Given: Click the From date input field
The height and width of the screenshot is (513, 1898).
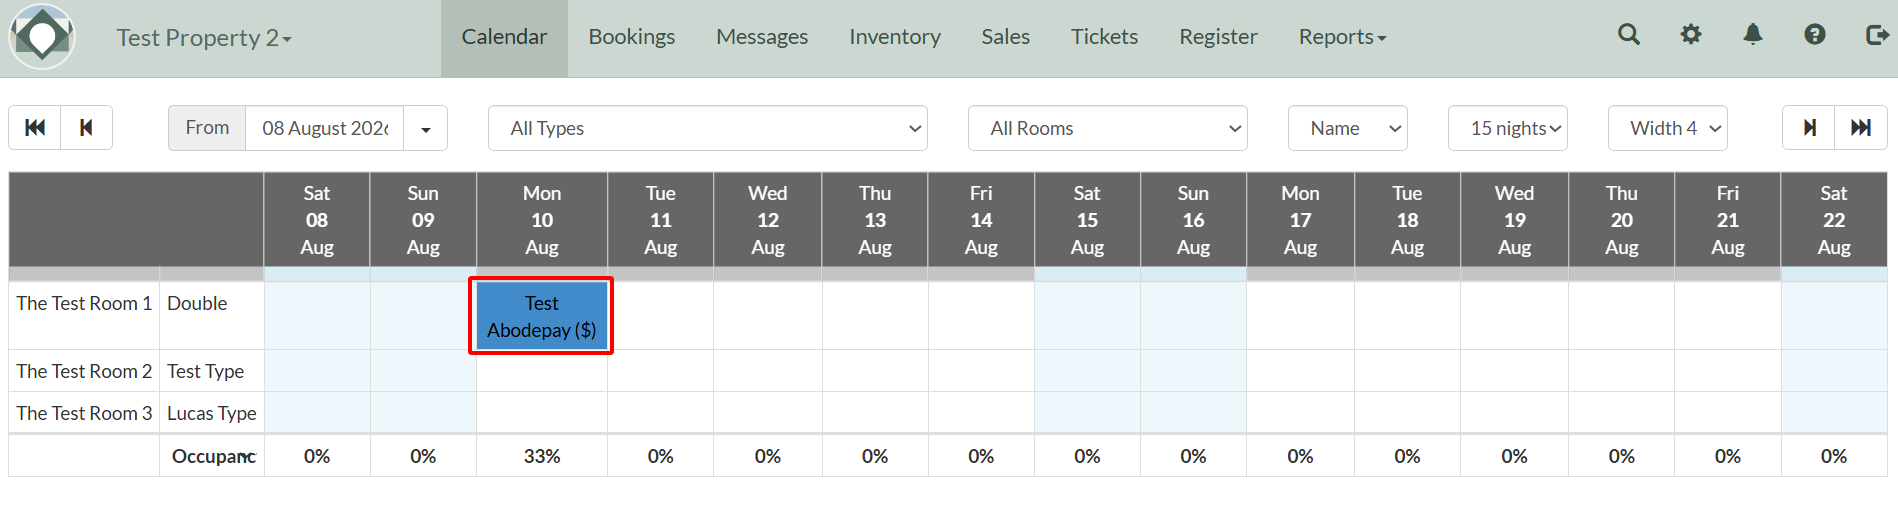Looking at the screenshot, I should click(325, 128).
